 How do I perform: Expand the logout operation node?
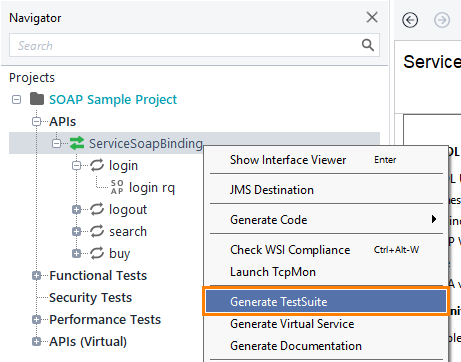76,209
